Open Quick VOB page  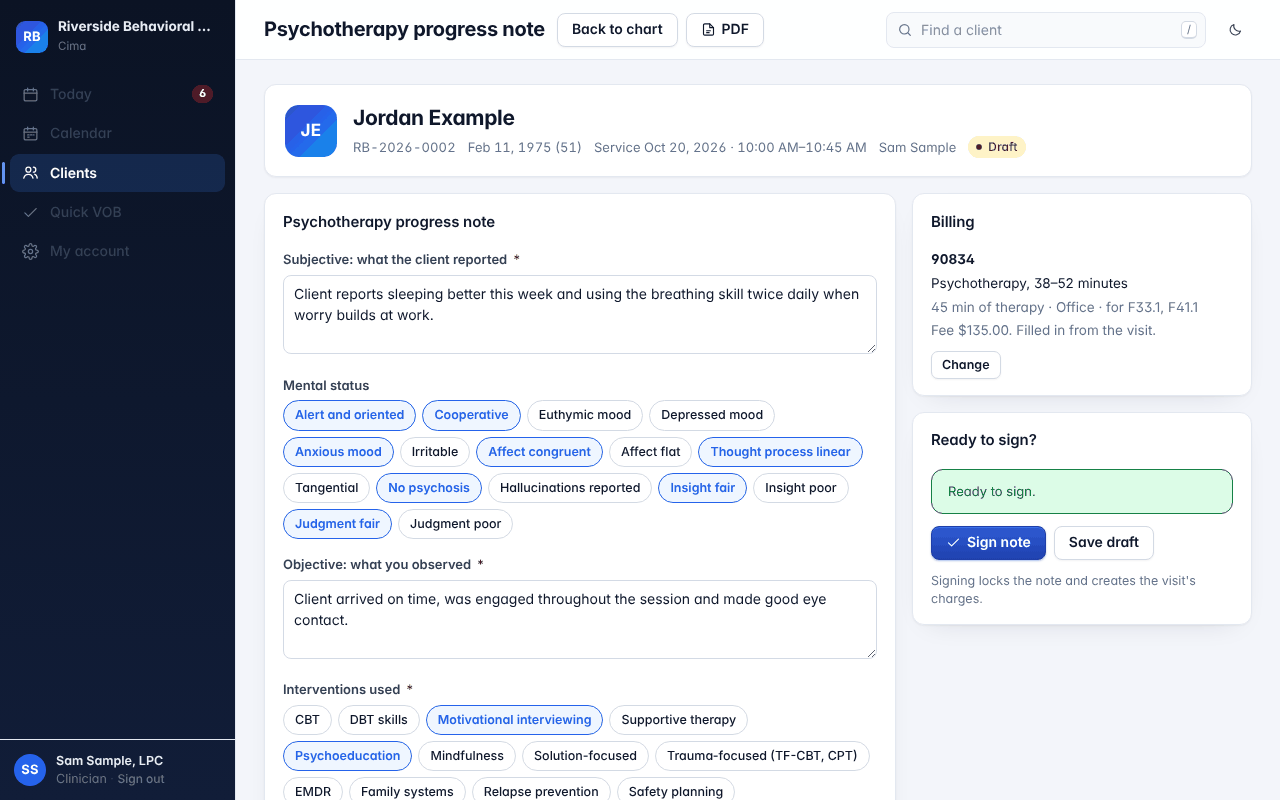pos(117,212)
